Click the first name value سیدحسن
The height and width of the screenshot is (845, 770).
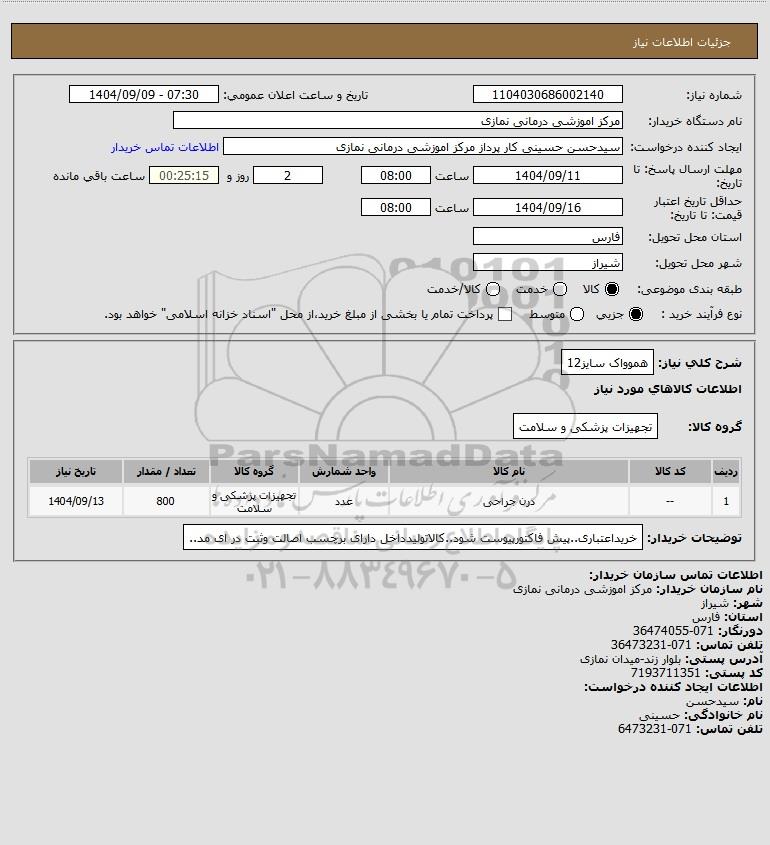(x=712, y=701)
